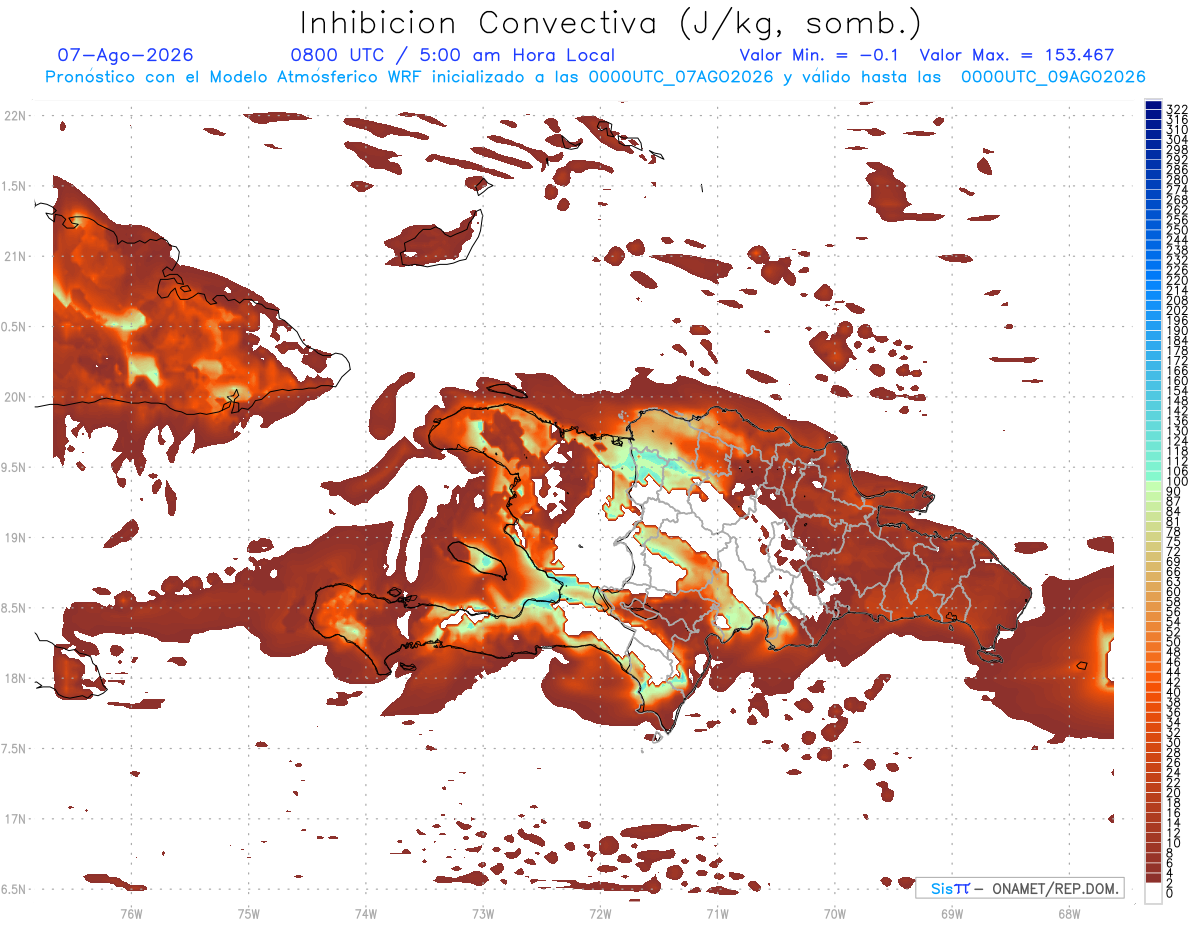
Task: Click 'Valor Max. = 153.467' text
Action: click(1017, 55)
